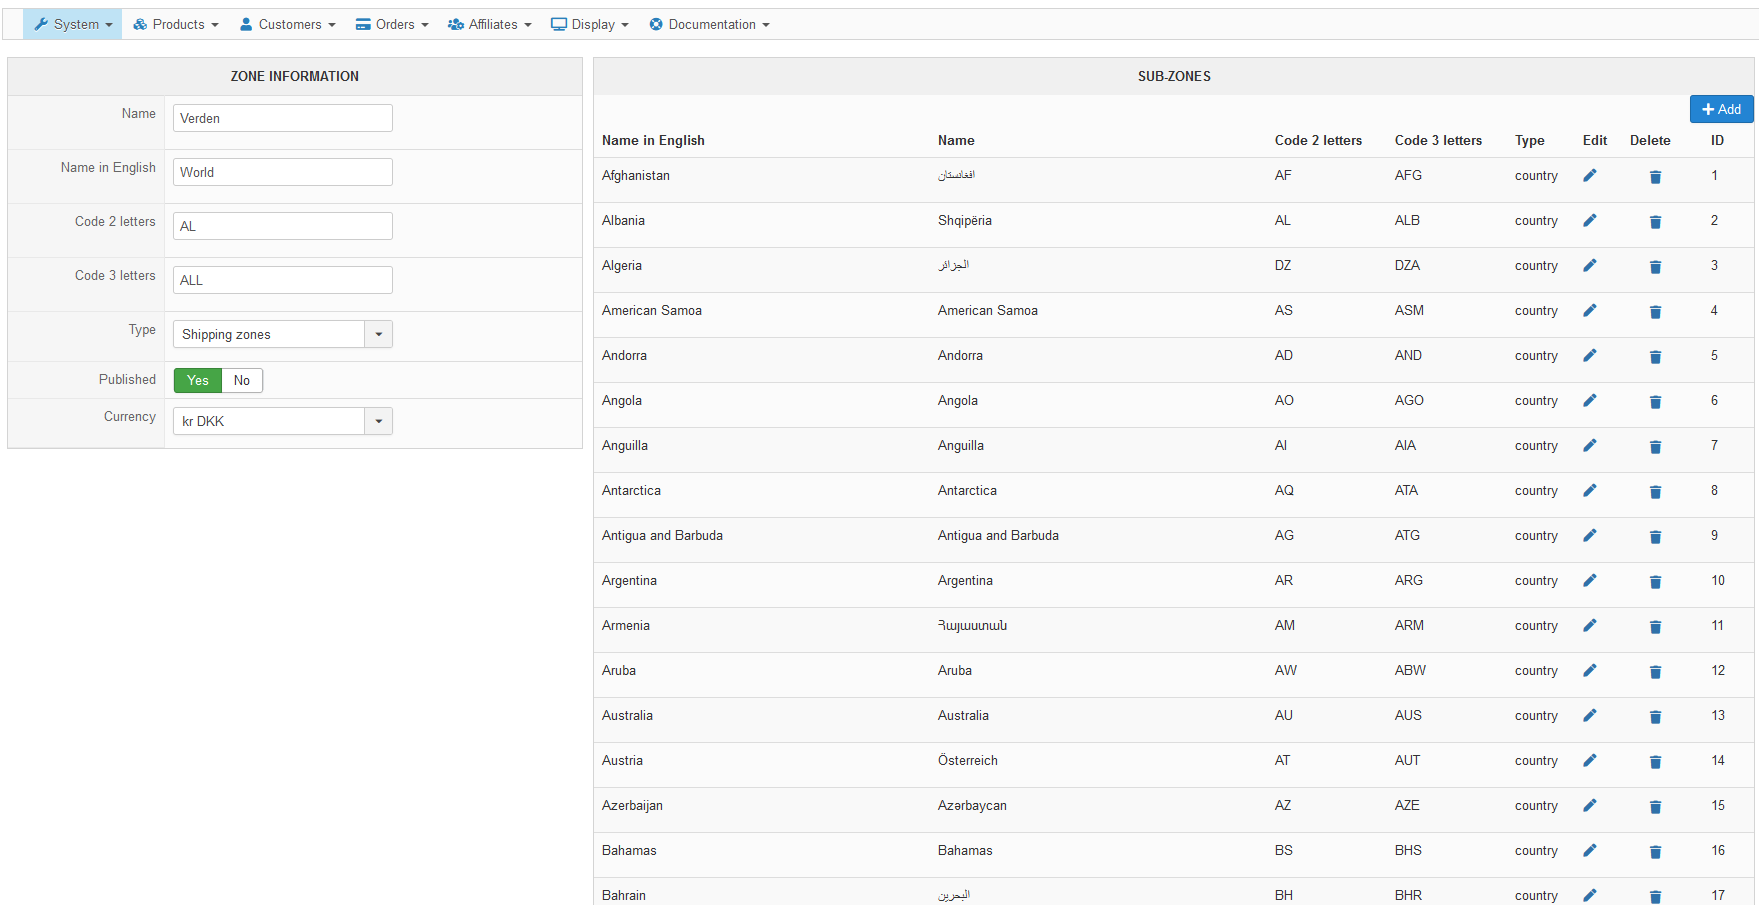Open the Documentation menu
Viewport: 1759px width, 905px height.
pos(709,24)
